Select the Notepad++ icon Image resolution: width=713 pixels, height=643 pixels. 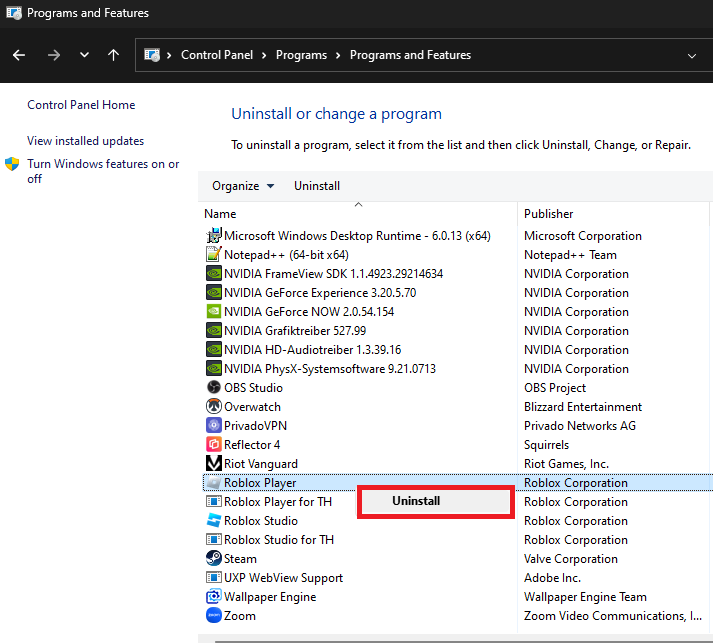[x=213, y=255]
